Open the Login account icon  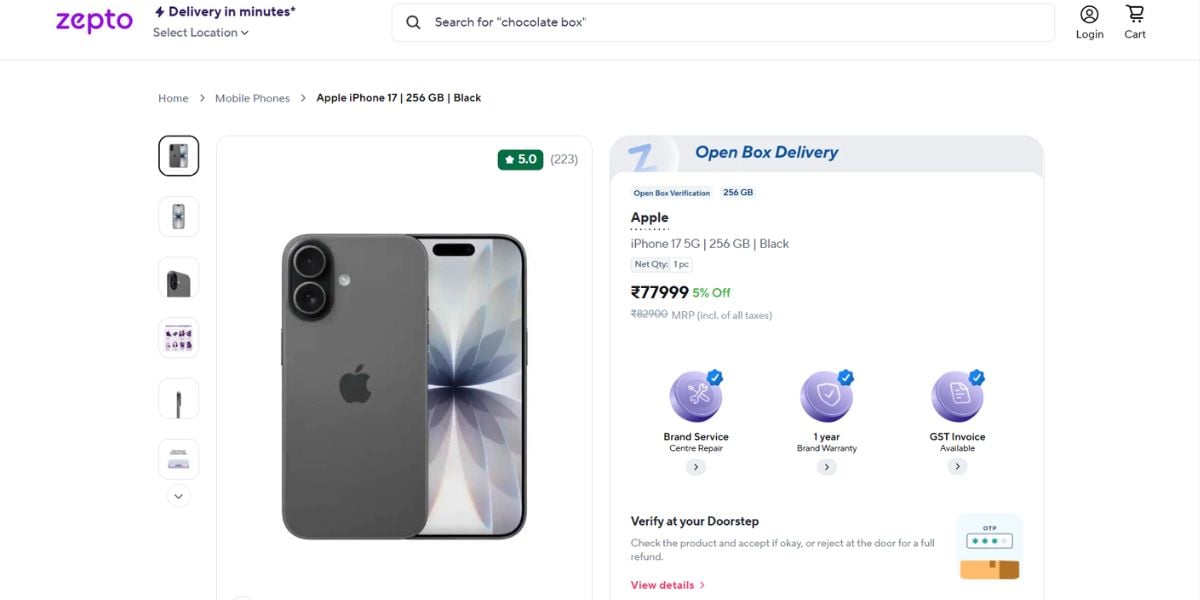tap(1089, 14)
